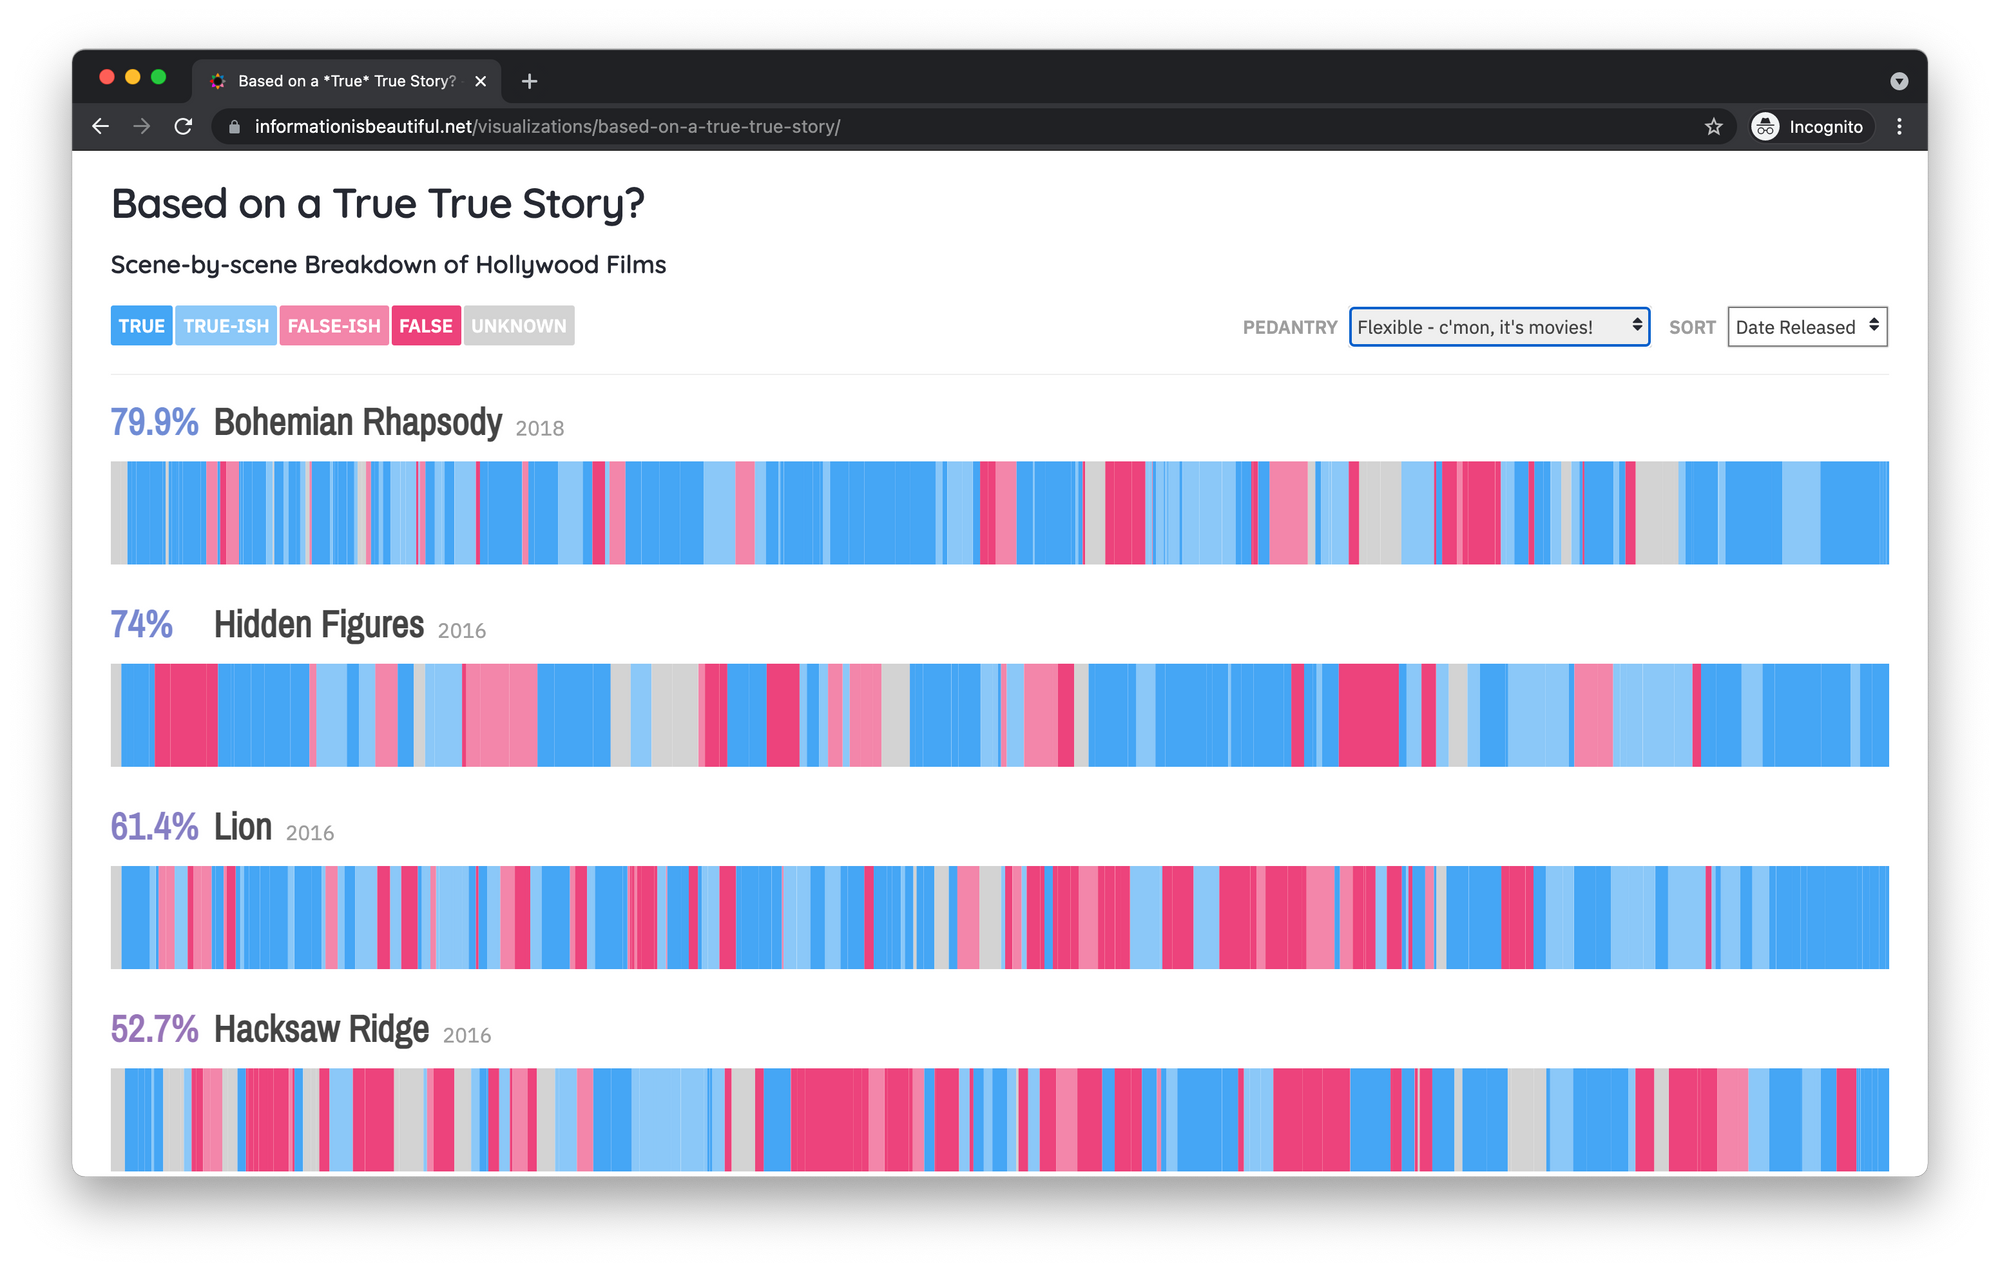Go forward to the next page
The width and height of the screenshot is (2000, 1272).
coord(142,127)
